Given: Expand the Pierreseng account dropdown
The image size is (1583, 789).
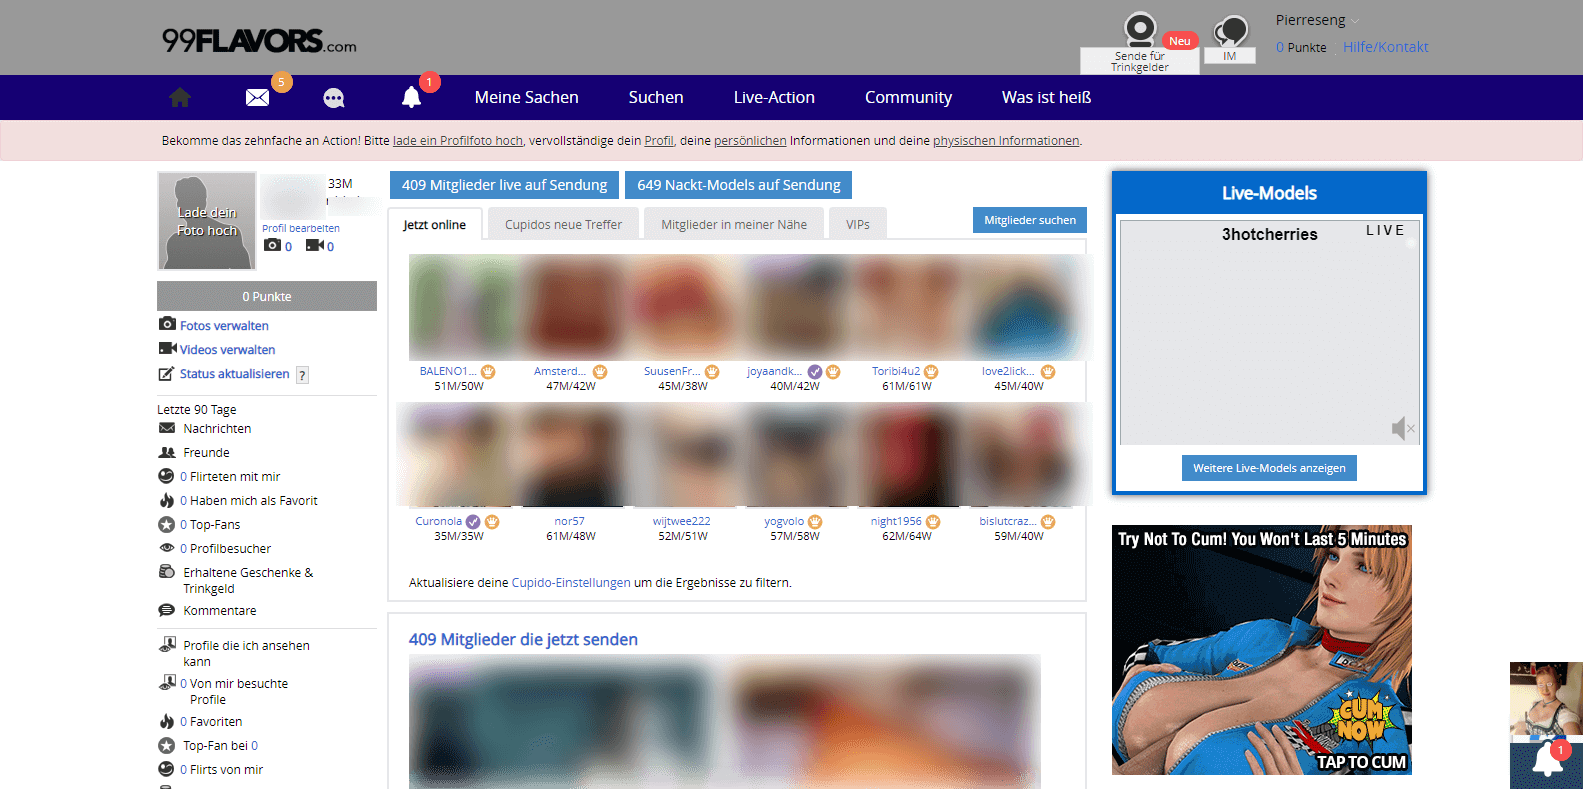Looking at the screenshot, I should pyautogui.click(x=1355, y=20).
